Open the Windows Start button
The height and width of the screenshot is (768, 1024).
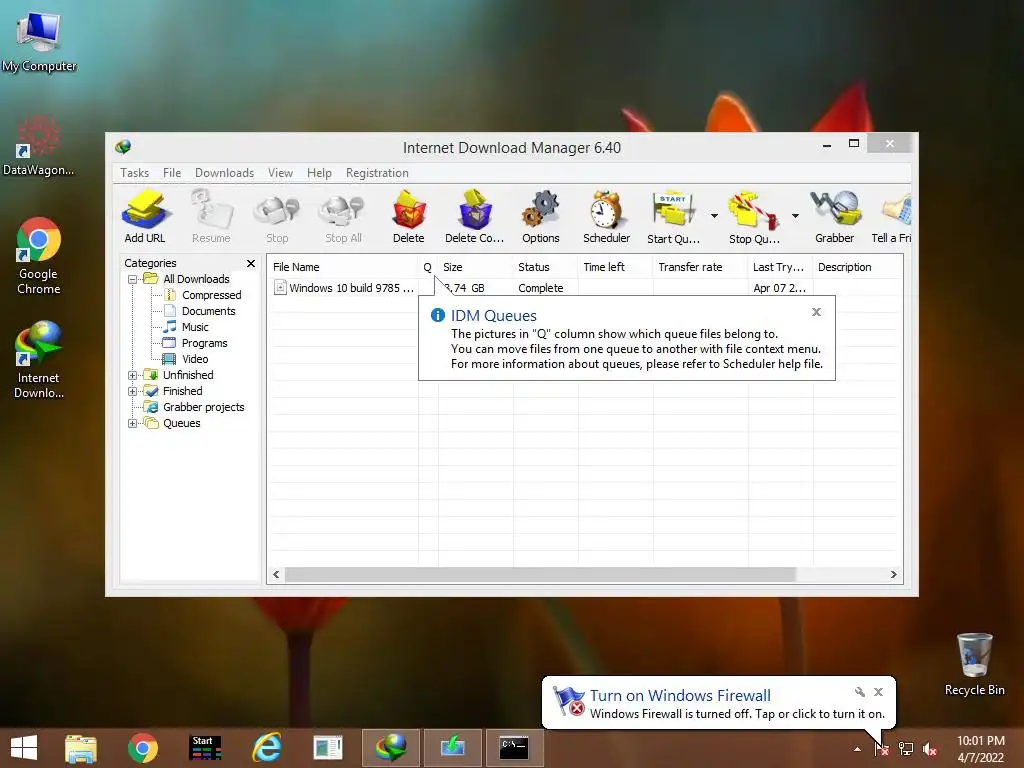coord(24,748)
